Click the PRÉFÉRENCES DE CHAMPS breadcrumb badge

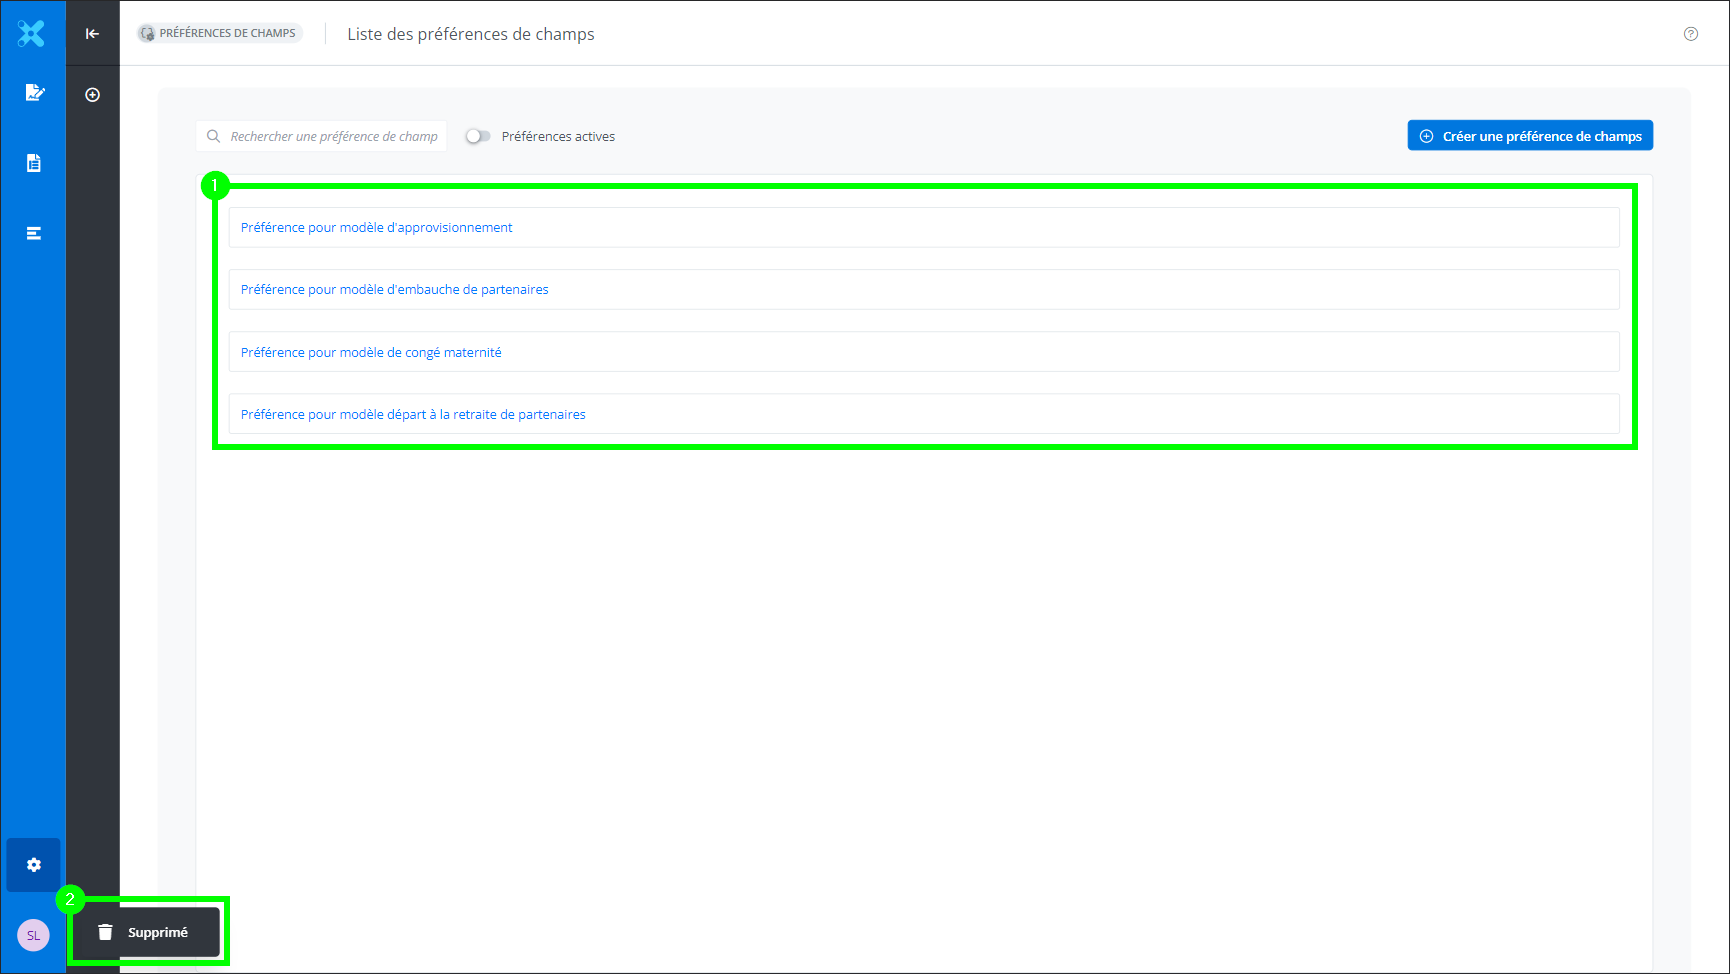coord(219,33)
